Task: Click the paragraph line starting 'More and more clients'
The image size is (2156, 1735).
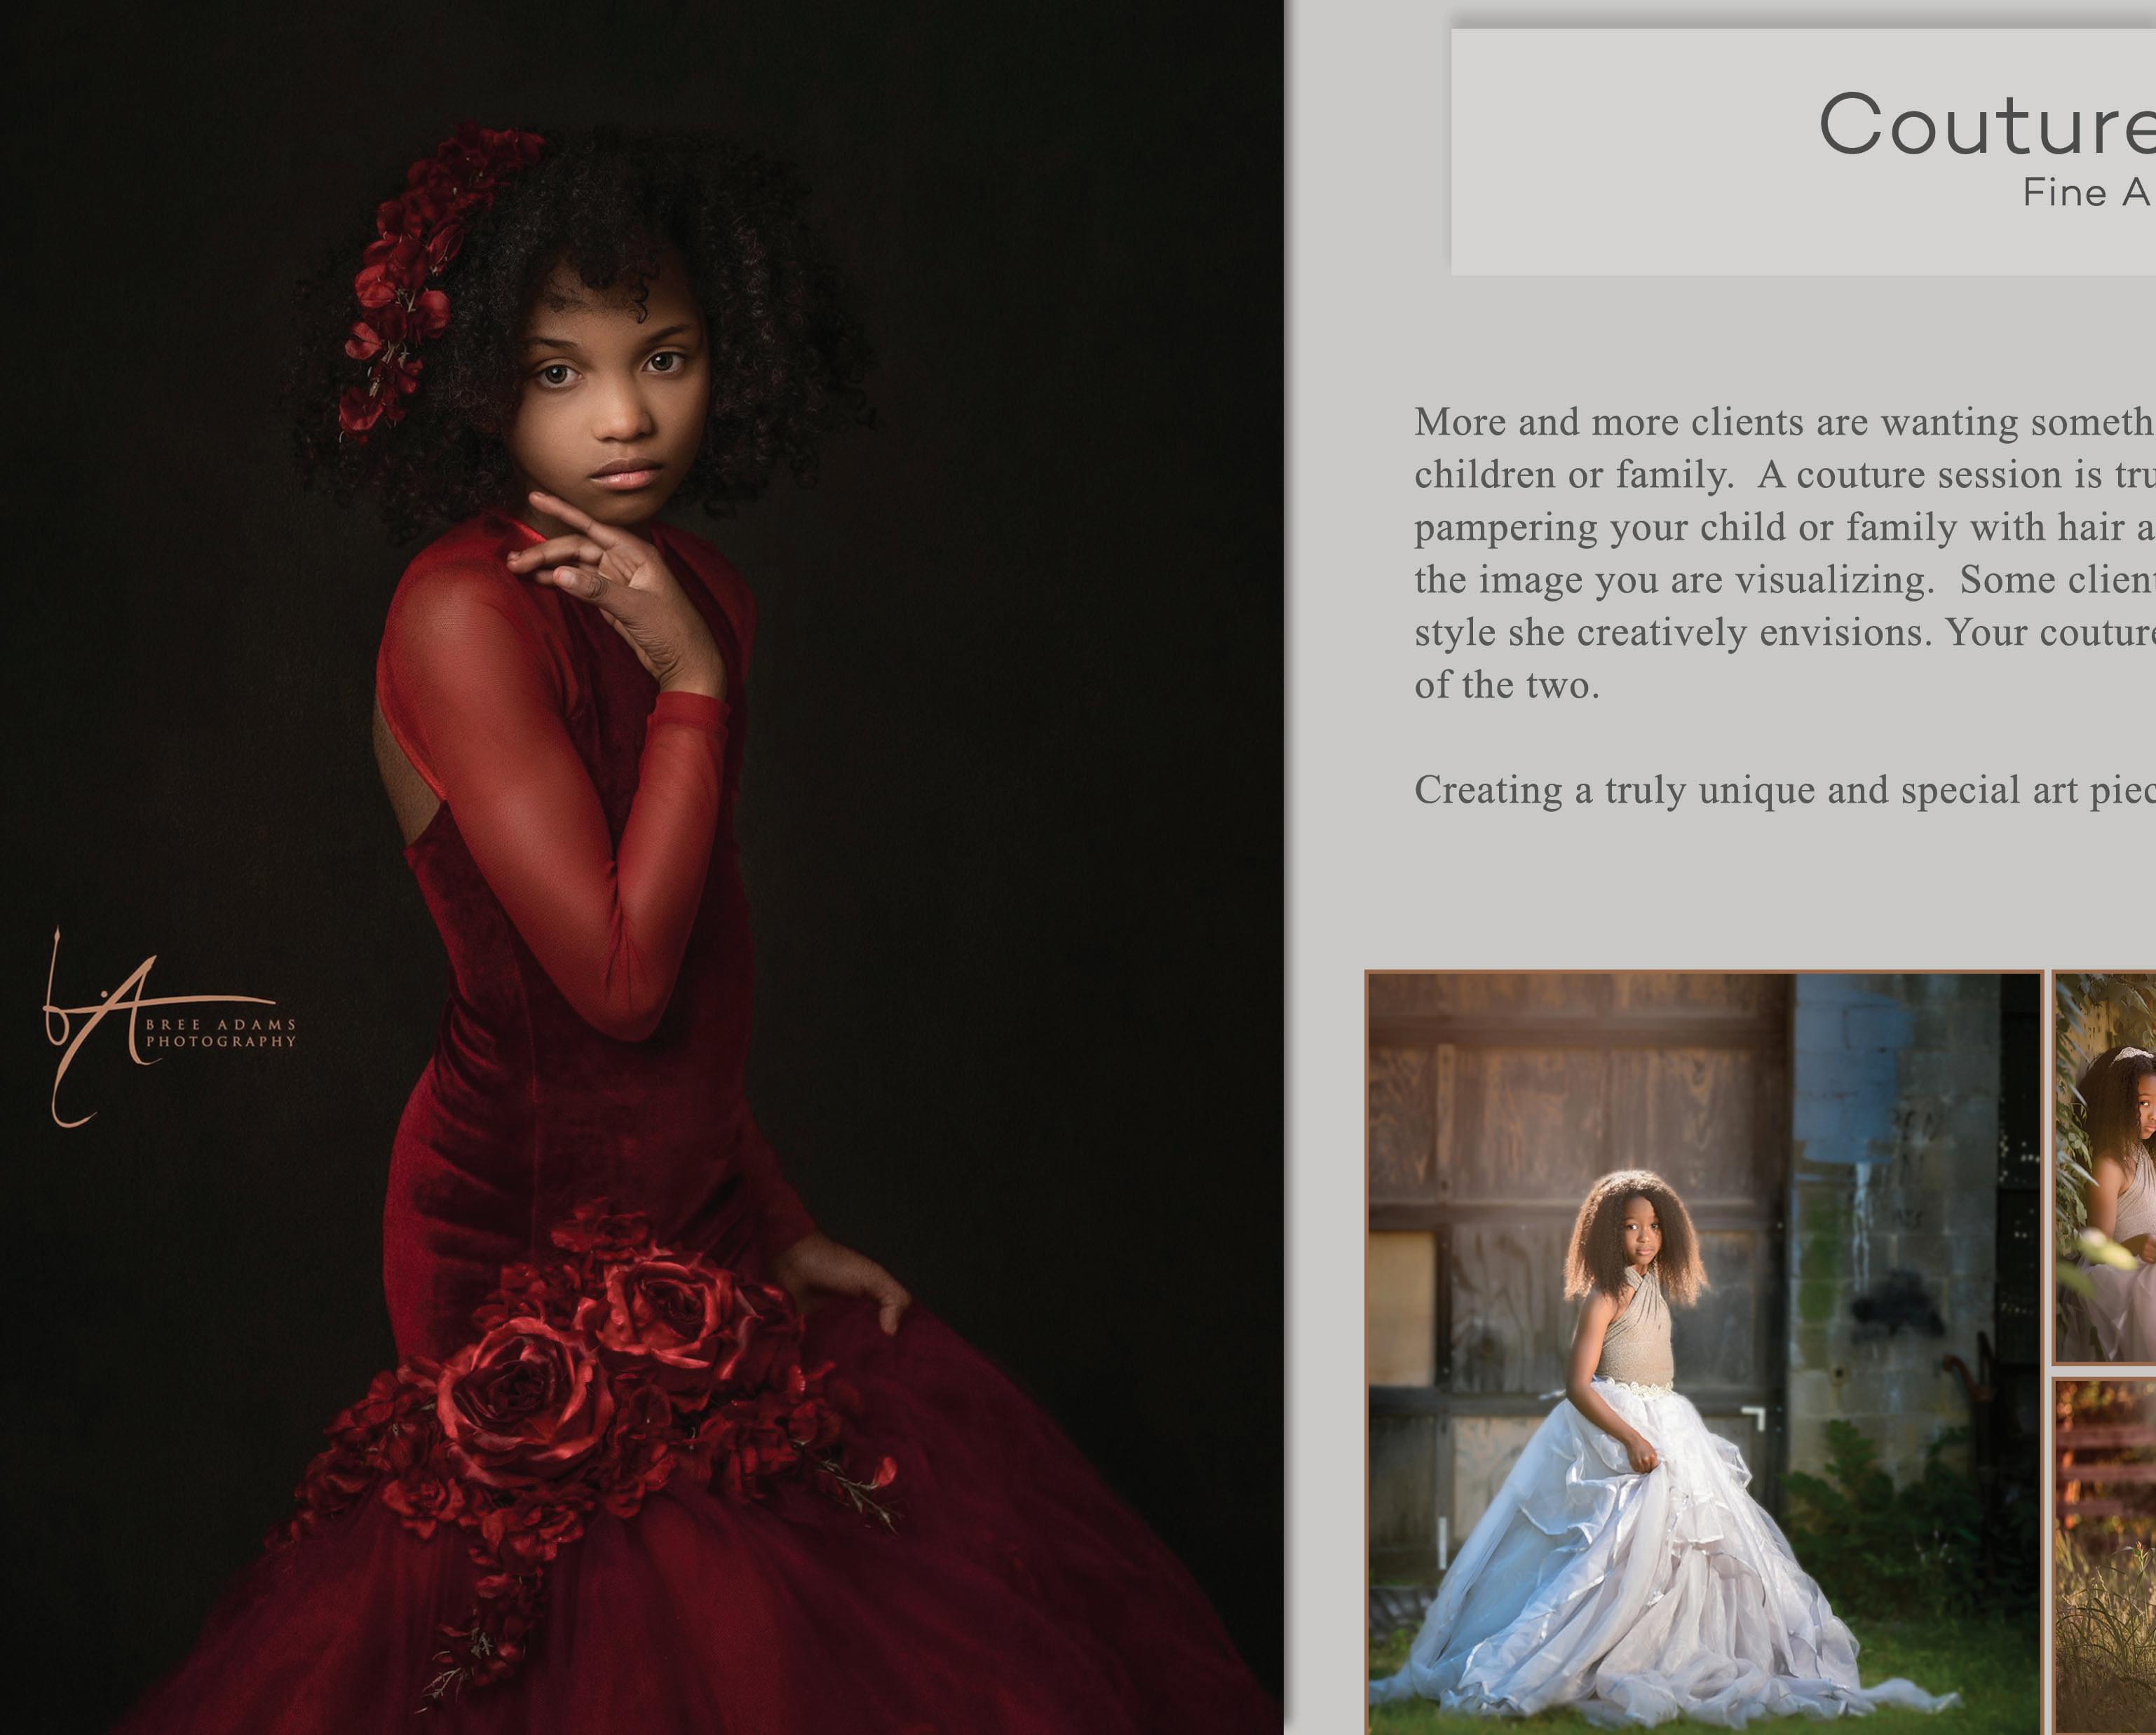Action: 1784,423
